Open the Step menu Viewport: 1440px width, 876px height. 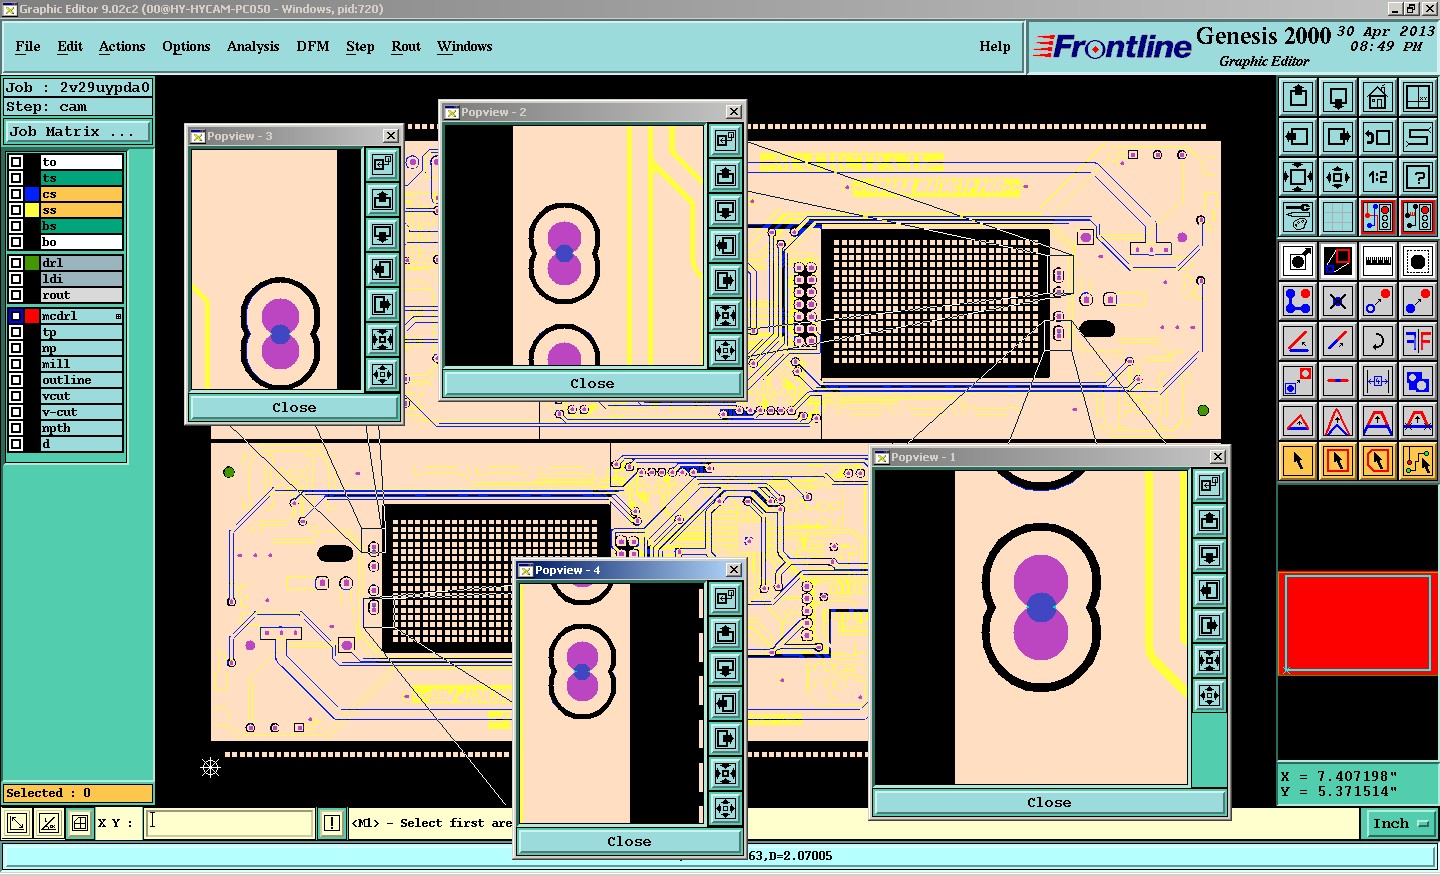pyautogui.click(x=360, y=46)
